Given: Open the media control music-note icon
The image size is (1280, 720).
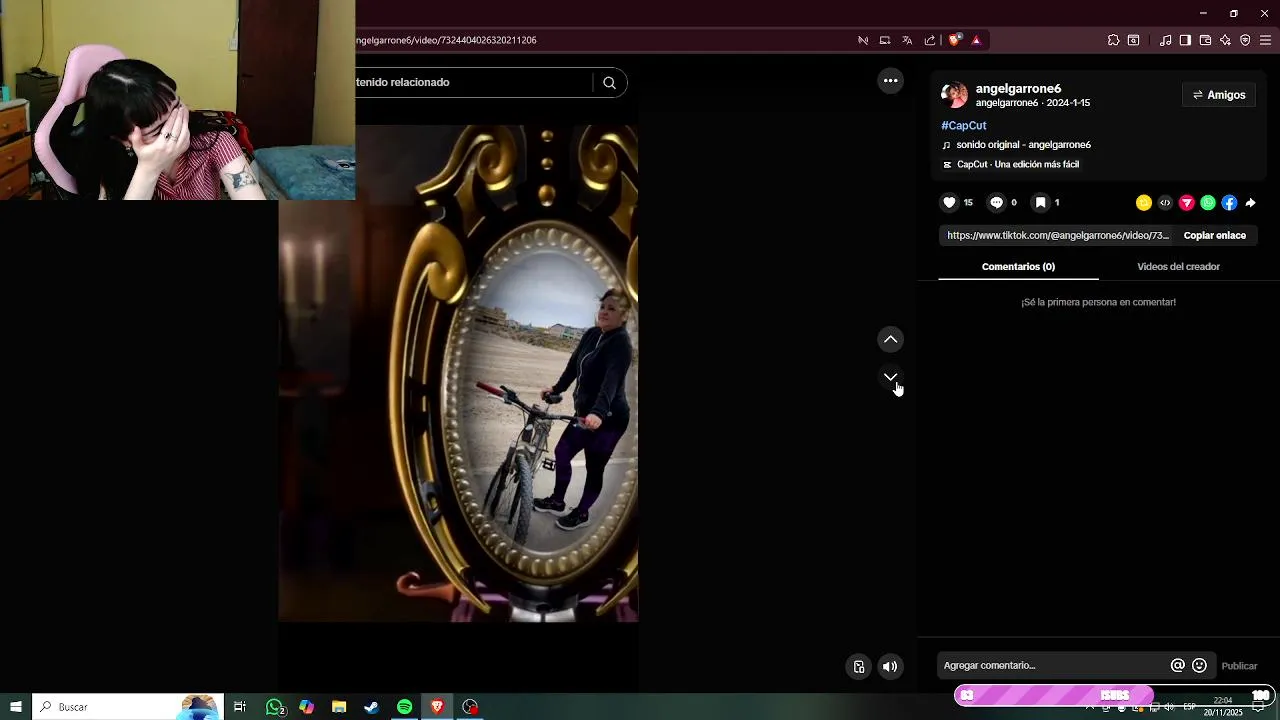Looking at the screenshot, I should [1165, 40].
